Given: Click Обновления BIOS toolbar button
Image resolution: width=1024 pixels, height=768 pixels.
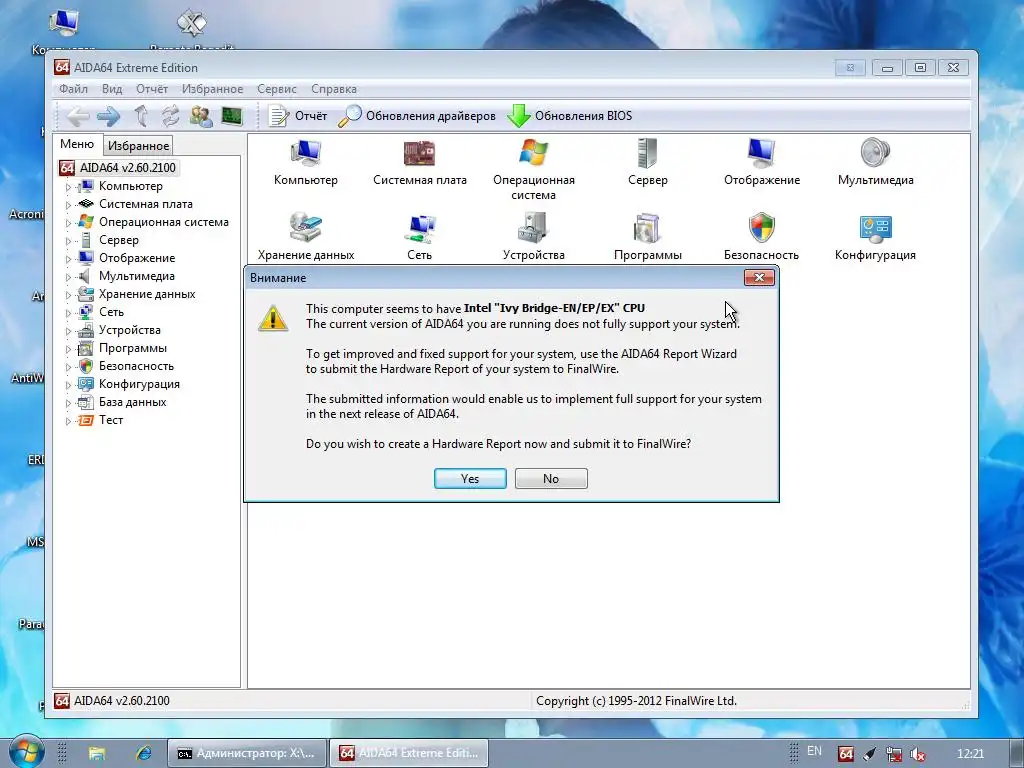Looking at the screenshot, I should click(569, 116).
